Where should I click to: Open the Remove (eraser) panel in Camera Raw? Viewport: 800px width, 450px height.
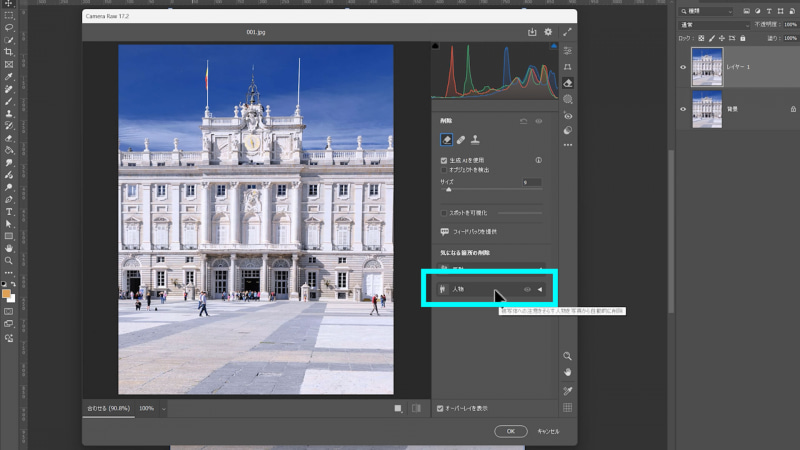[567, 83]
